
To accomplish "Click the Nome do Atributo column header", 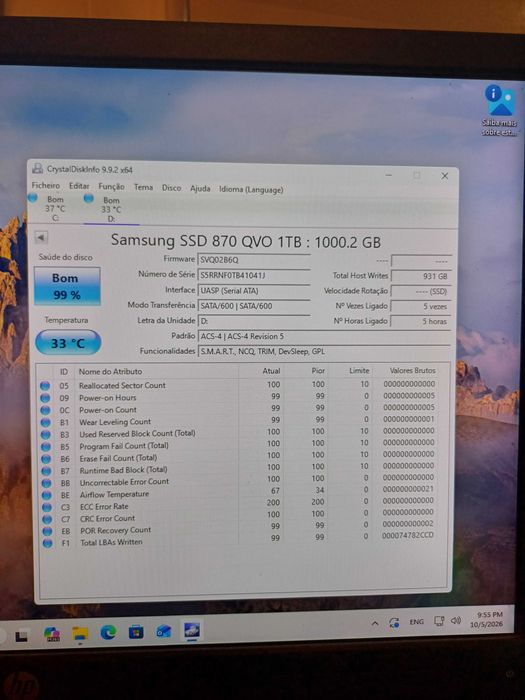I will 110,371.
